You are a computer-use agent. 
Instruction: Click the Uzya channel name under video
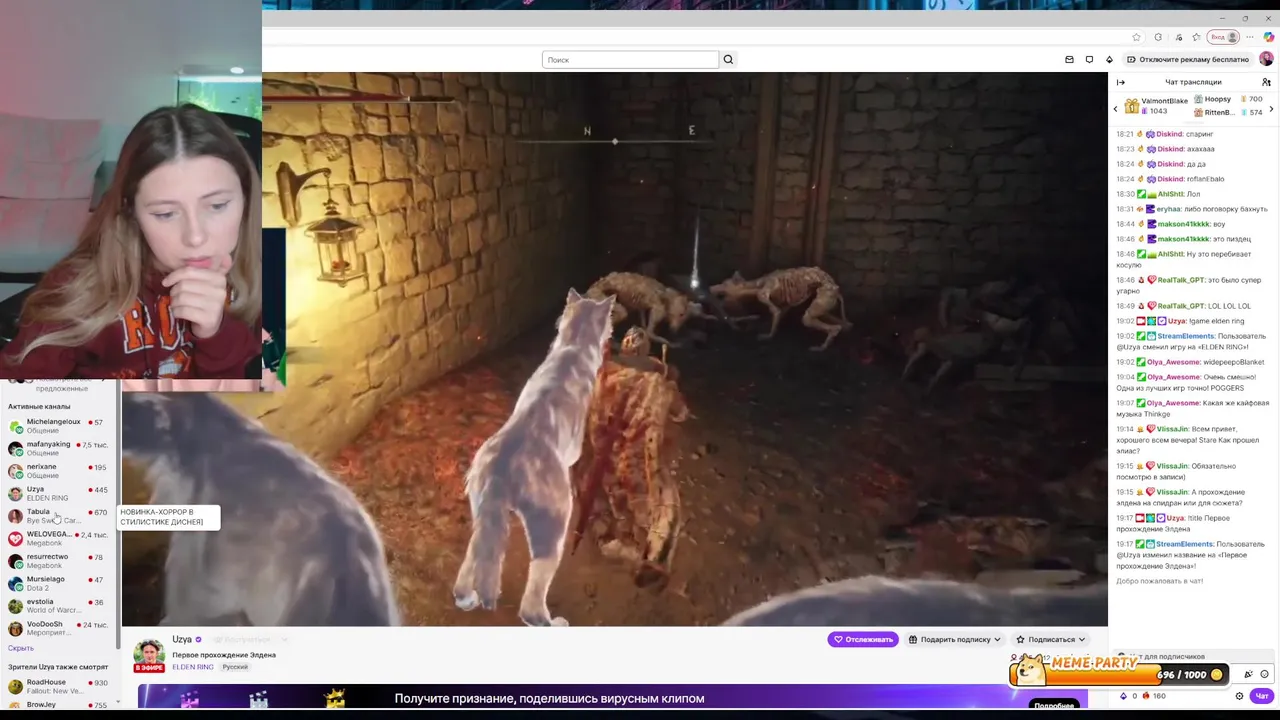coord(182,639)
